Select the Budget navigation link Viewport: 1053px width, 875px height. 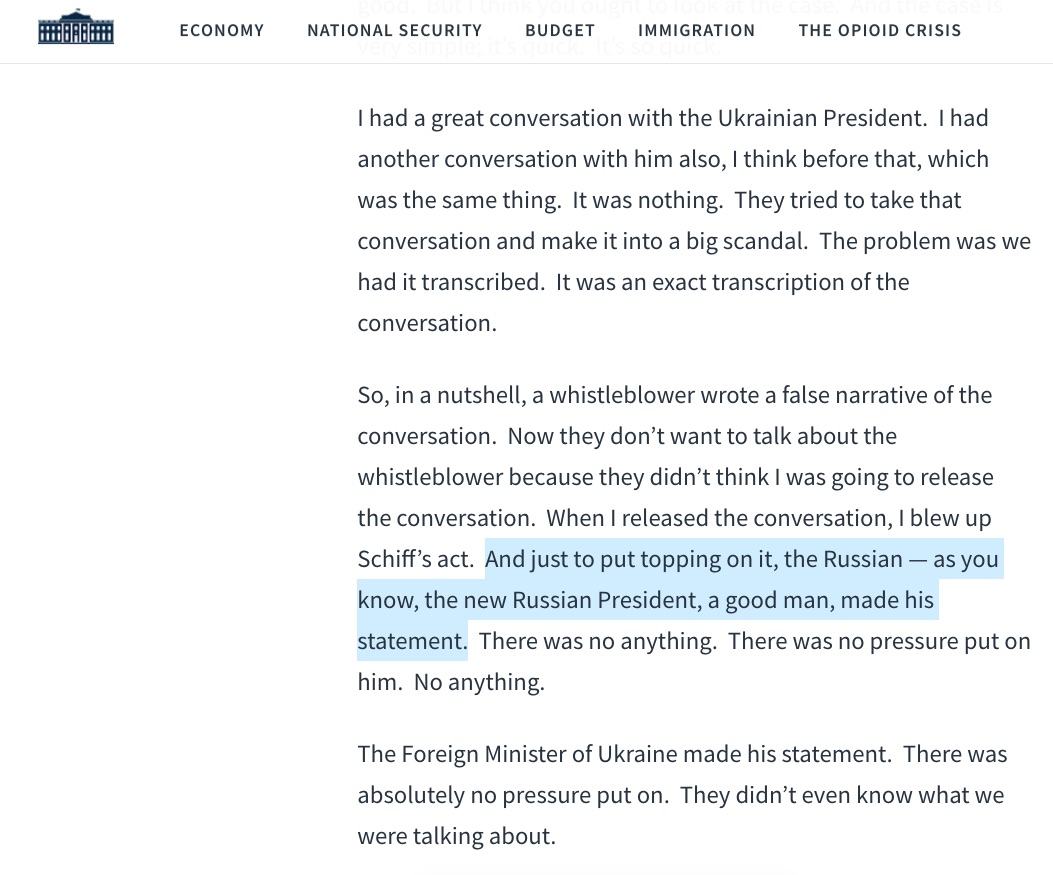(x=560, y=30)
